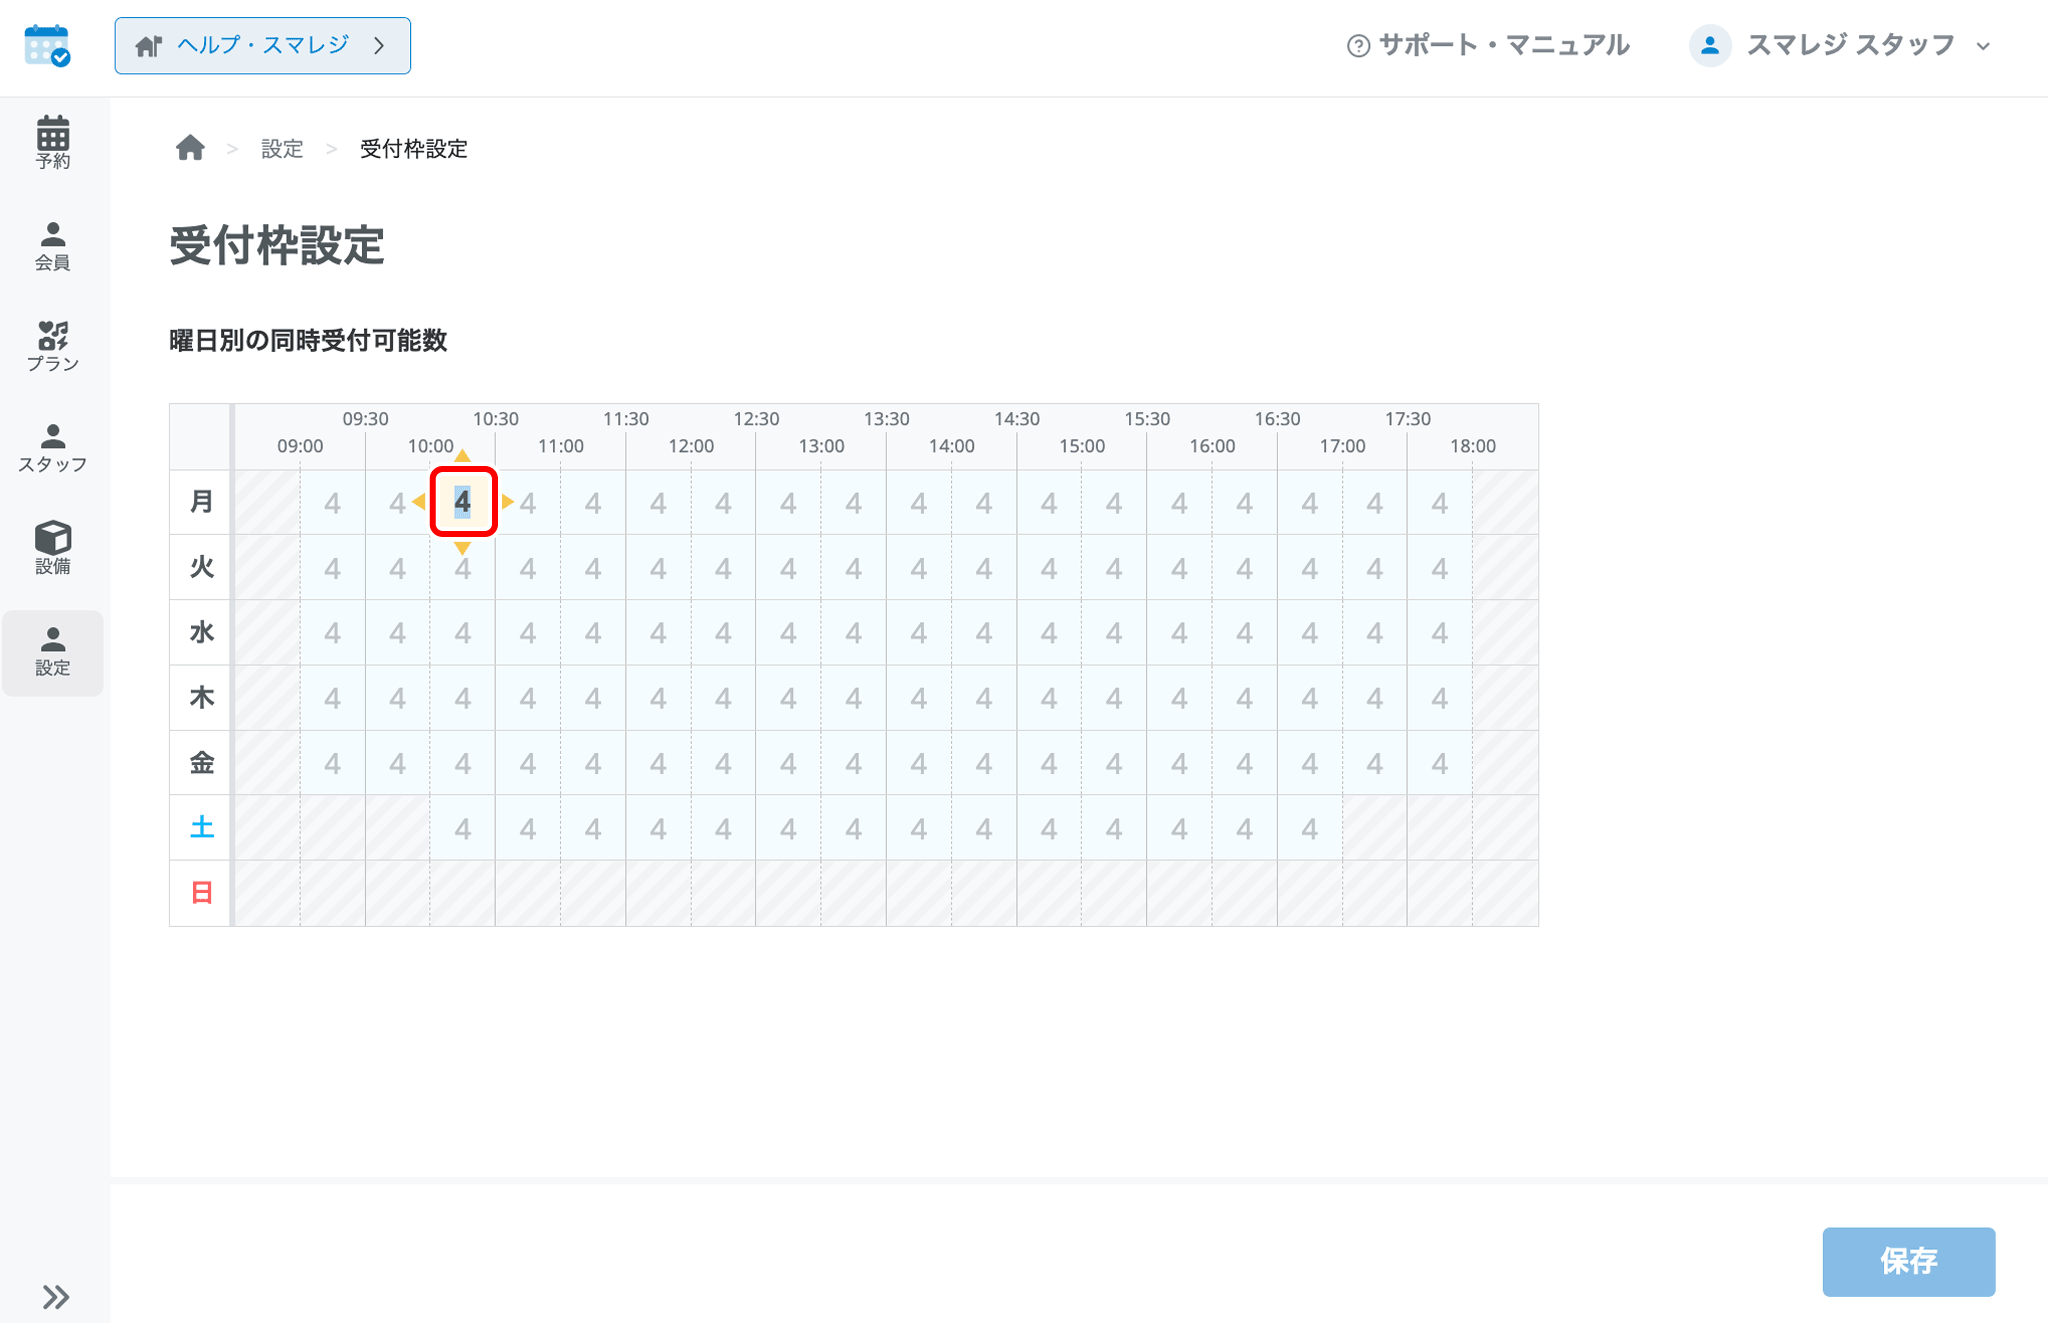Viewport: 2048px width, 1323px height.
Task: Click the down arrow below selected cell
Action: click(x=462, y=548)
